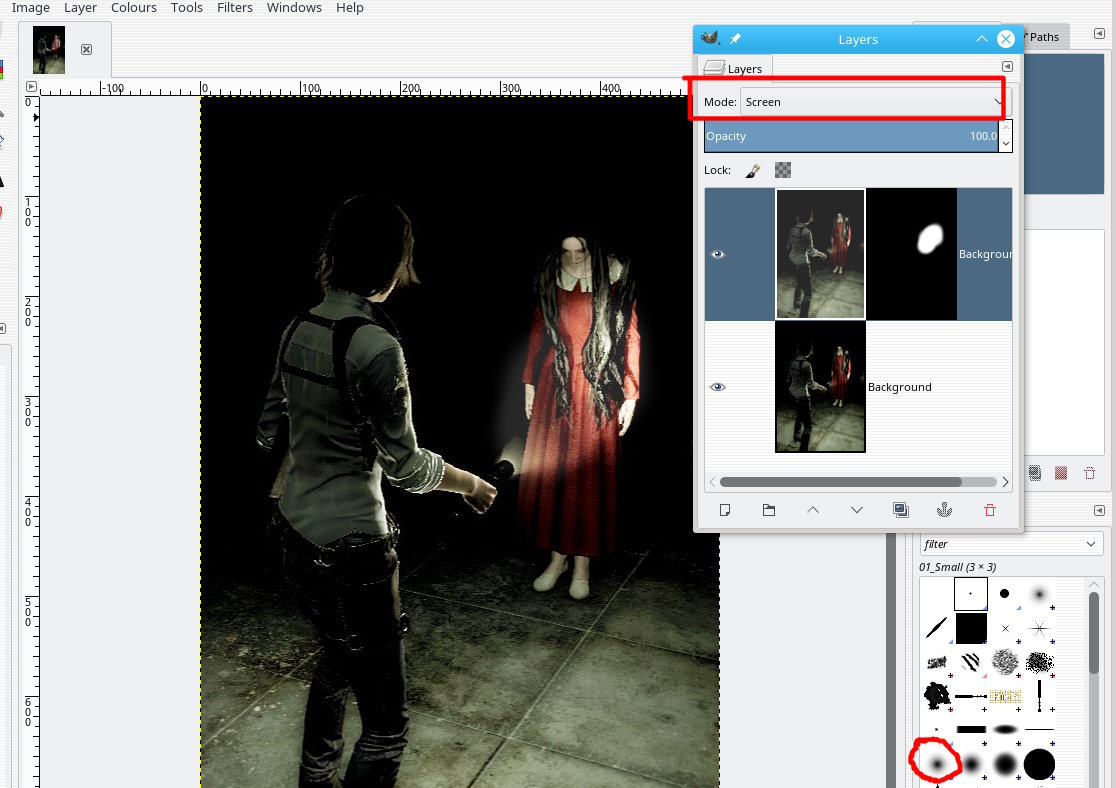Select the Layers tab in Layers dialog

coord(735,68)
